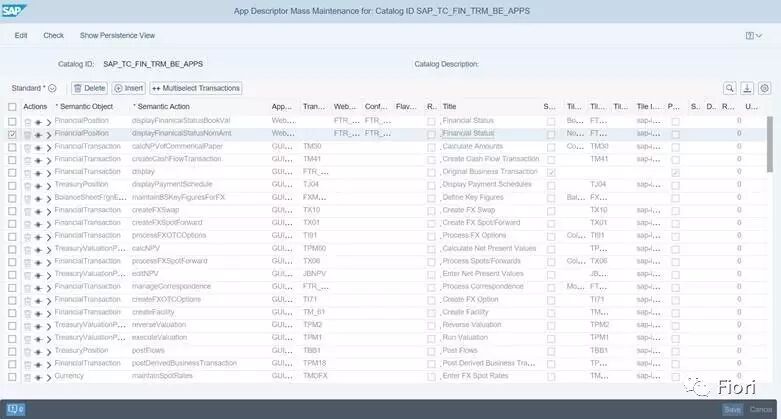Uncheck the displayFinancialStatusNomAmt row checkbox
This screenshot has height=419, width=781.
pyautogui.click(x=12, y=135)
